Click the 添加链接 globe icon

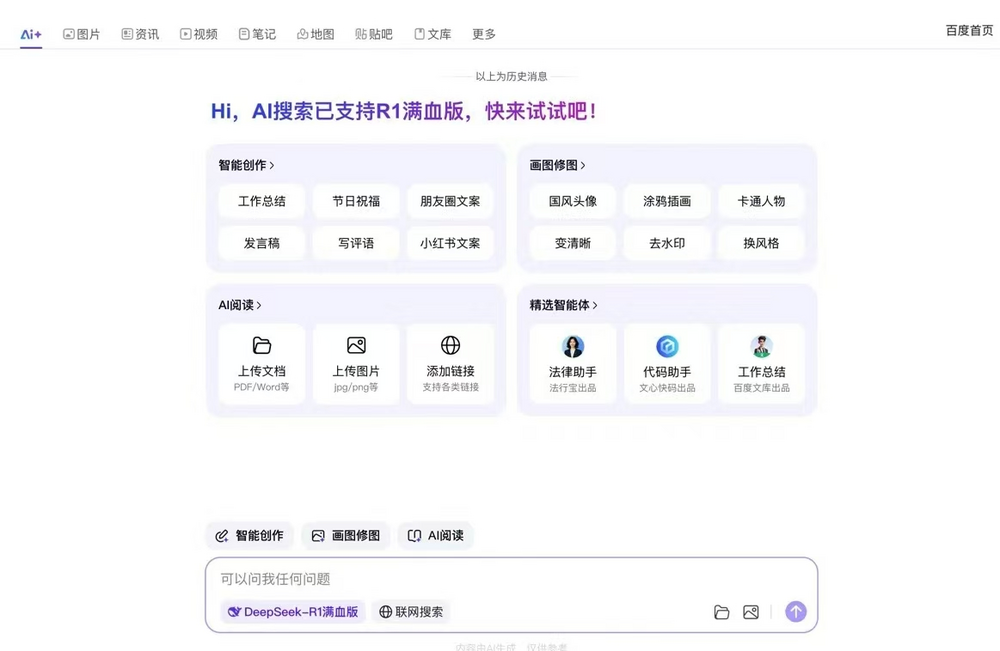click(x=450, y=346)
